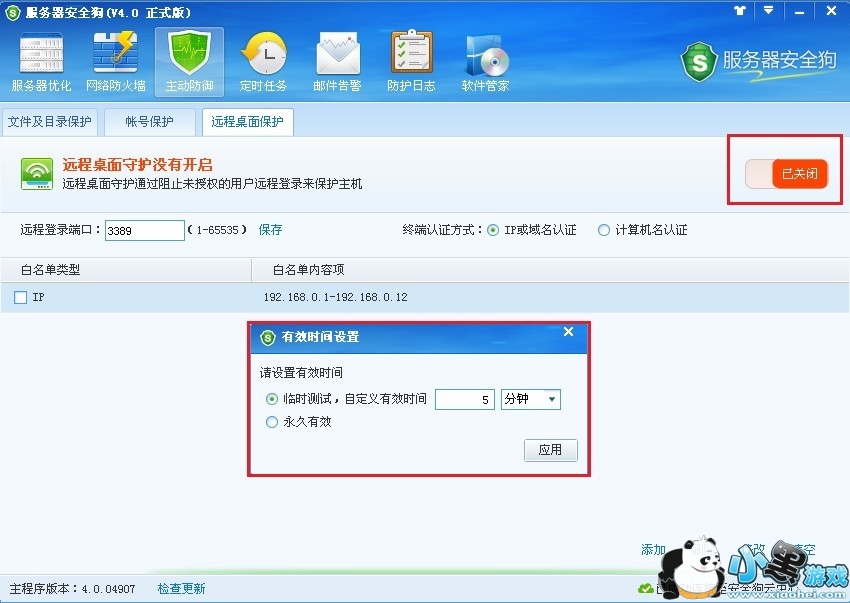Screen dimensions: 850x603
Task: Click the 应用 apply button
Action: coord(550,450)
